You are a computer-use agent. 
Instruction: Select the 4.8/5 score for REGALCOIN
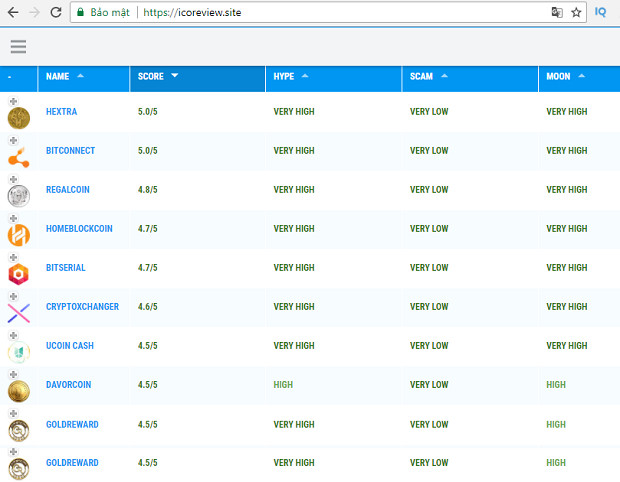point(147,189)
